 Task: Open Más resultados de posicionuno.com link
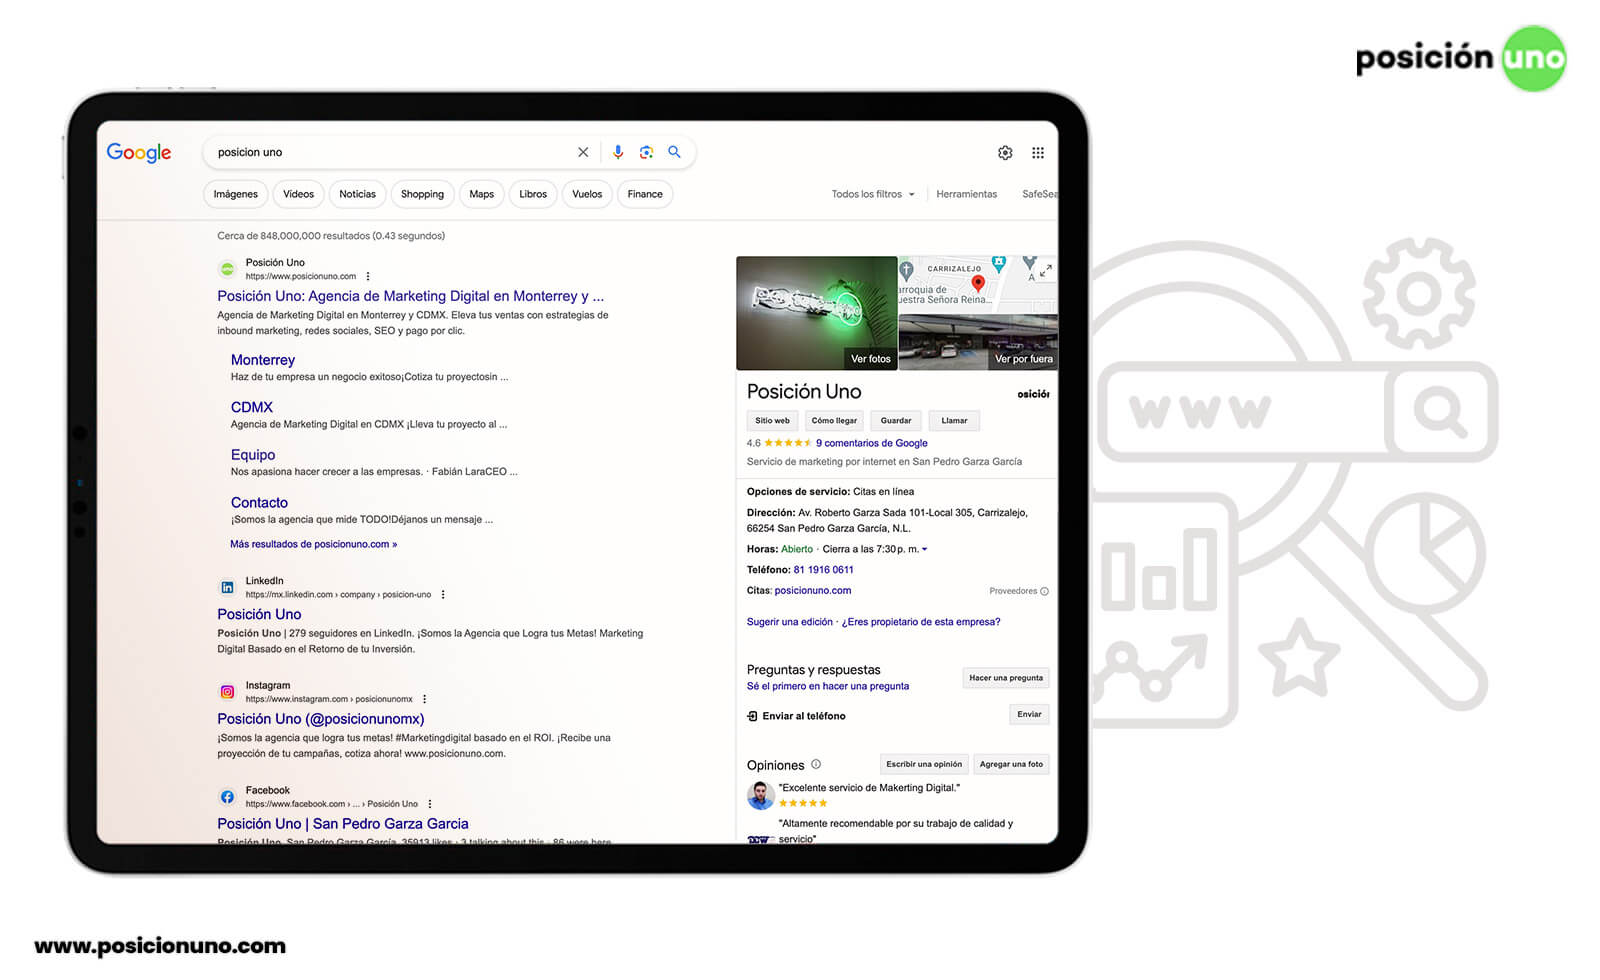(313, 544)
